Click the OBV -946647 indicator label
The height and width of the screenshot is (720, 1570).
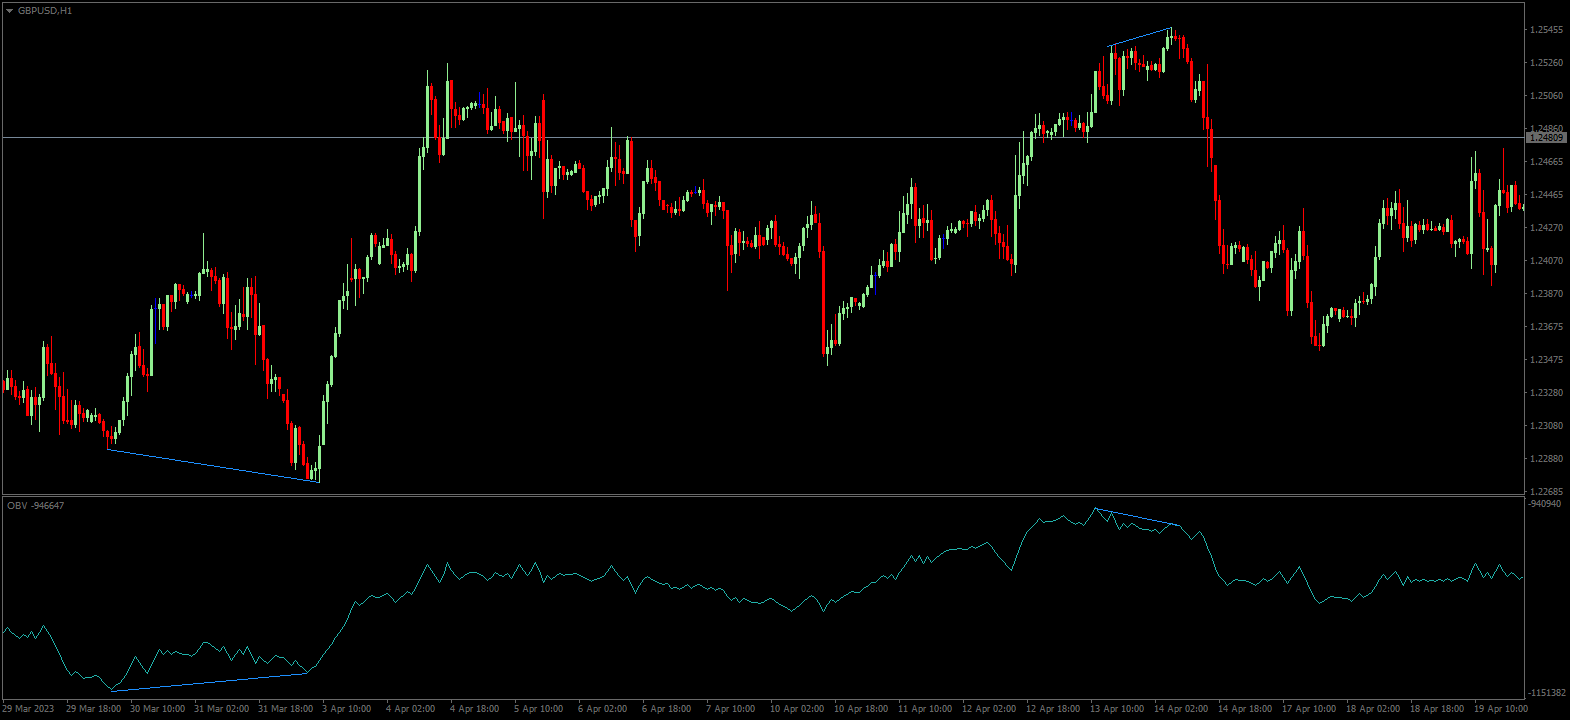(36, 506)
